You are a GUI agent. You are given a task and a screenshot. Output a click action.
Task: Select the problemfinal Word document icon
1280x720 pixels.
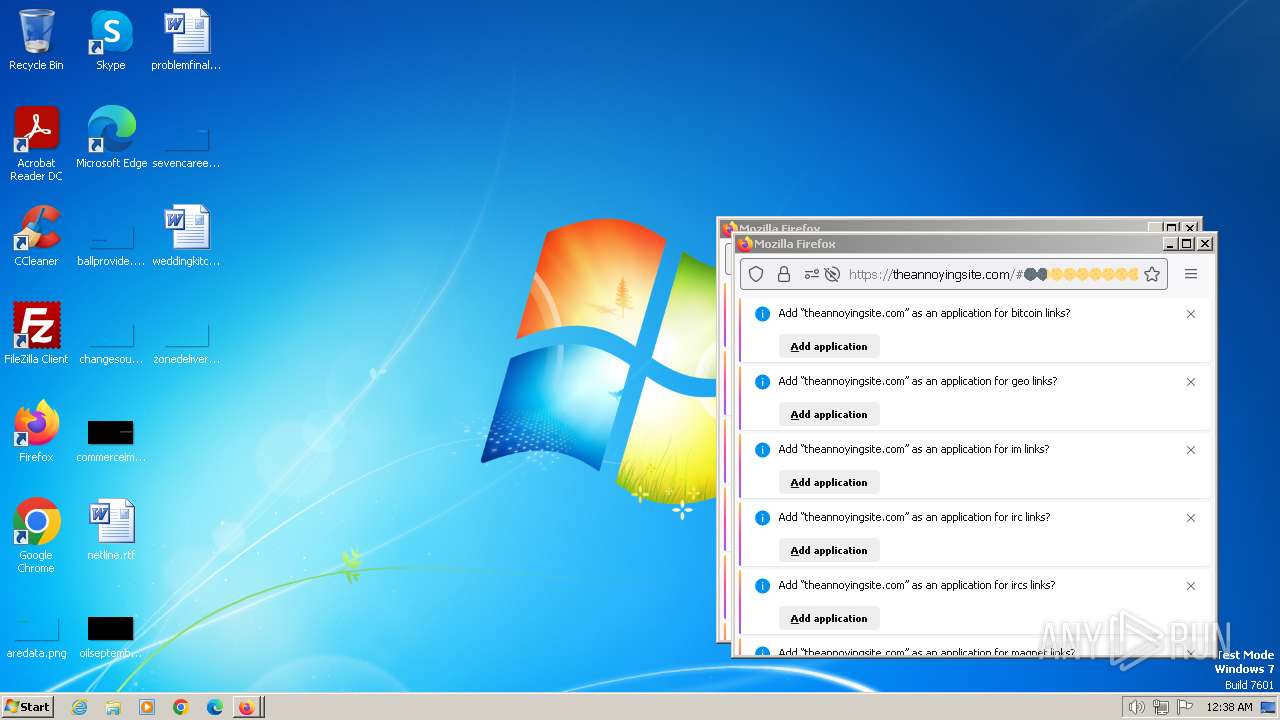(x=186, y=40)
